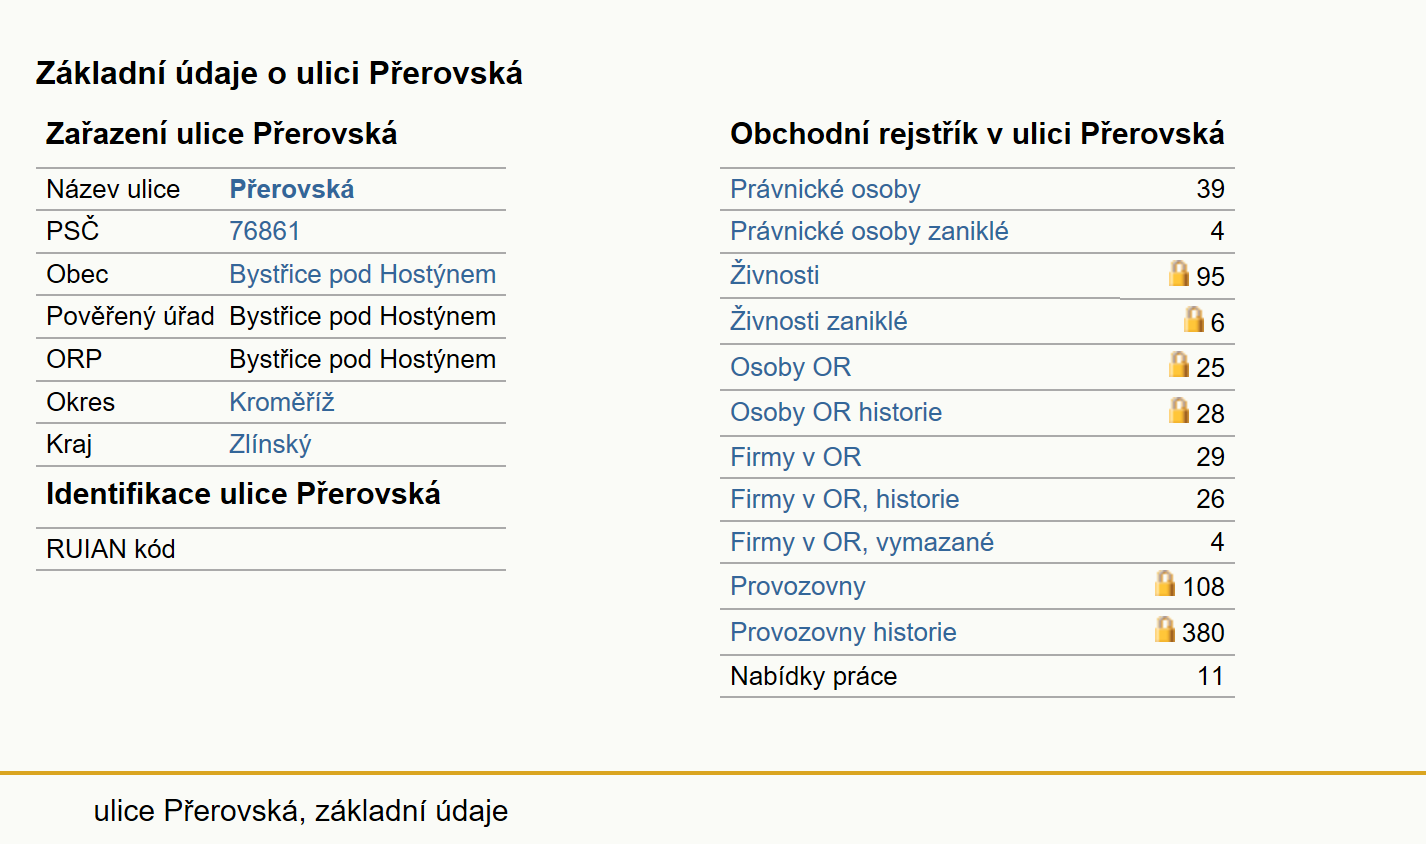Click the lock icon next to Živnosti zaniklé
Screen dimensions: 1426x844
click(1193, 319)
